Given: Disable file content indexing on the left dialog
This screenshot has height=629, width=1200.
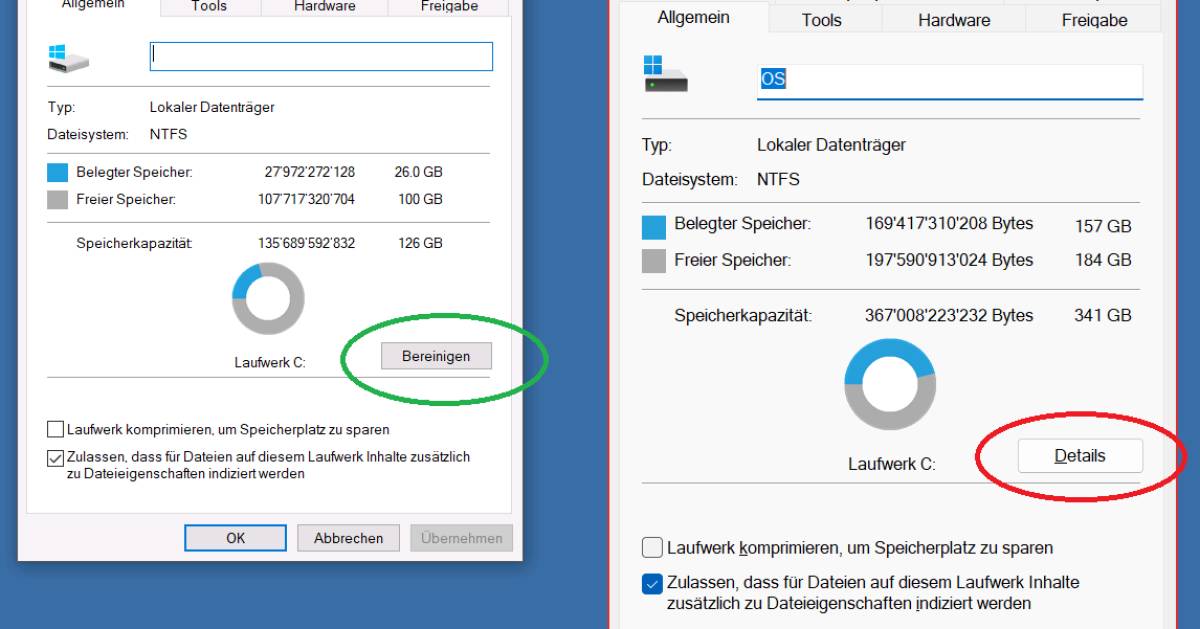Looking at the screenshot, I should pos(55,457).
